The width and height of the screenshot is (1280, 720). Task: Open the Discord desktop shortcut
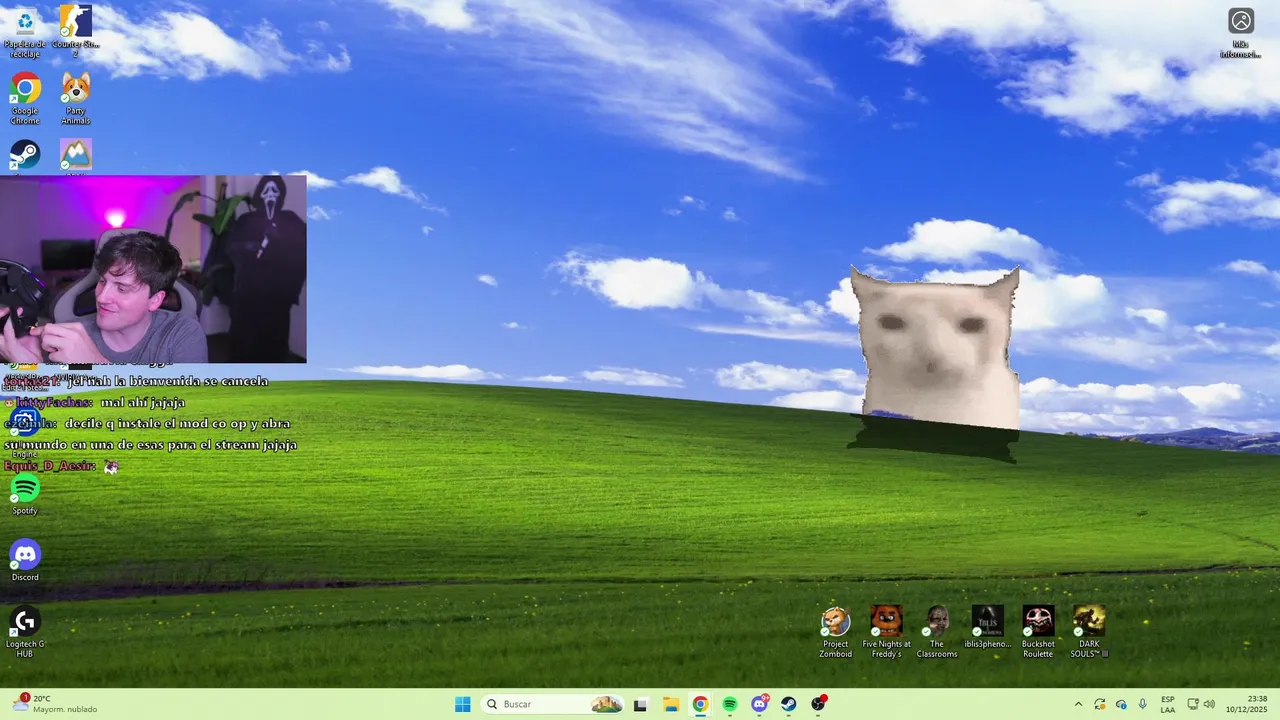[x=24, y=561]
